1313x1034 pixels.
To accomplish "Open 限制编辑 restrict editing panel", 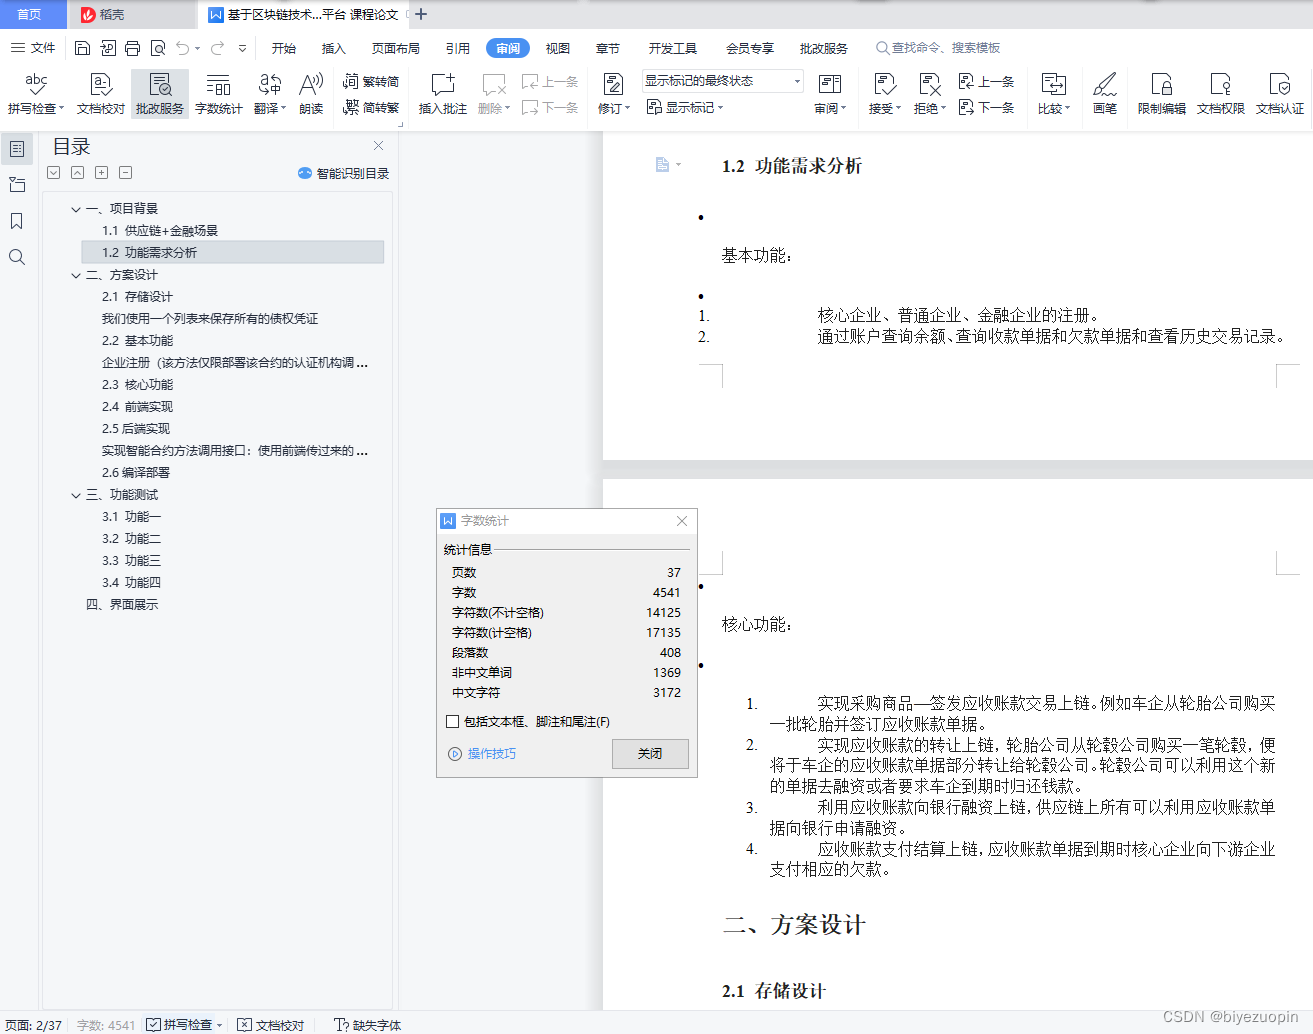I will click(x=1161, y=93).
